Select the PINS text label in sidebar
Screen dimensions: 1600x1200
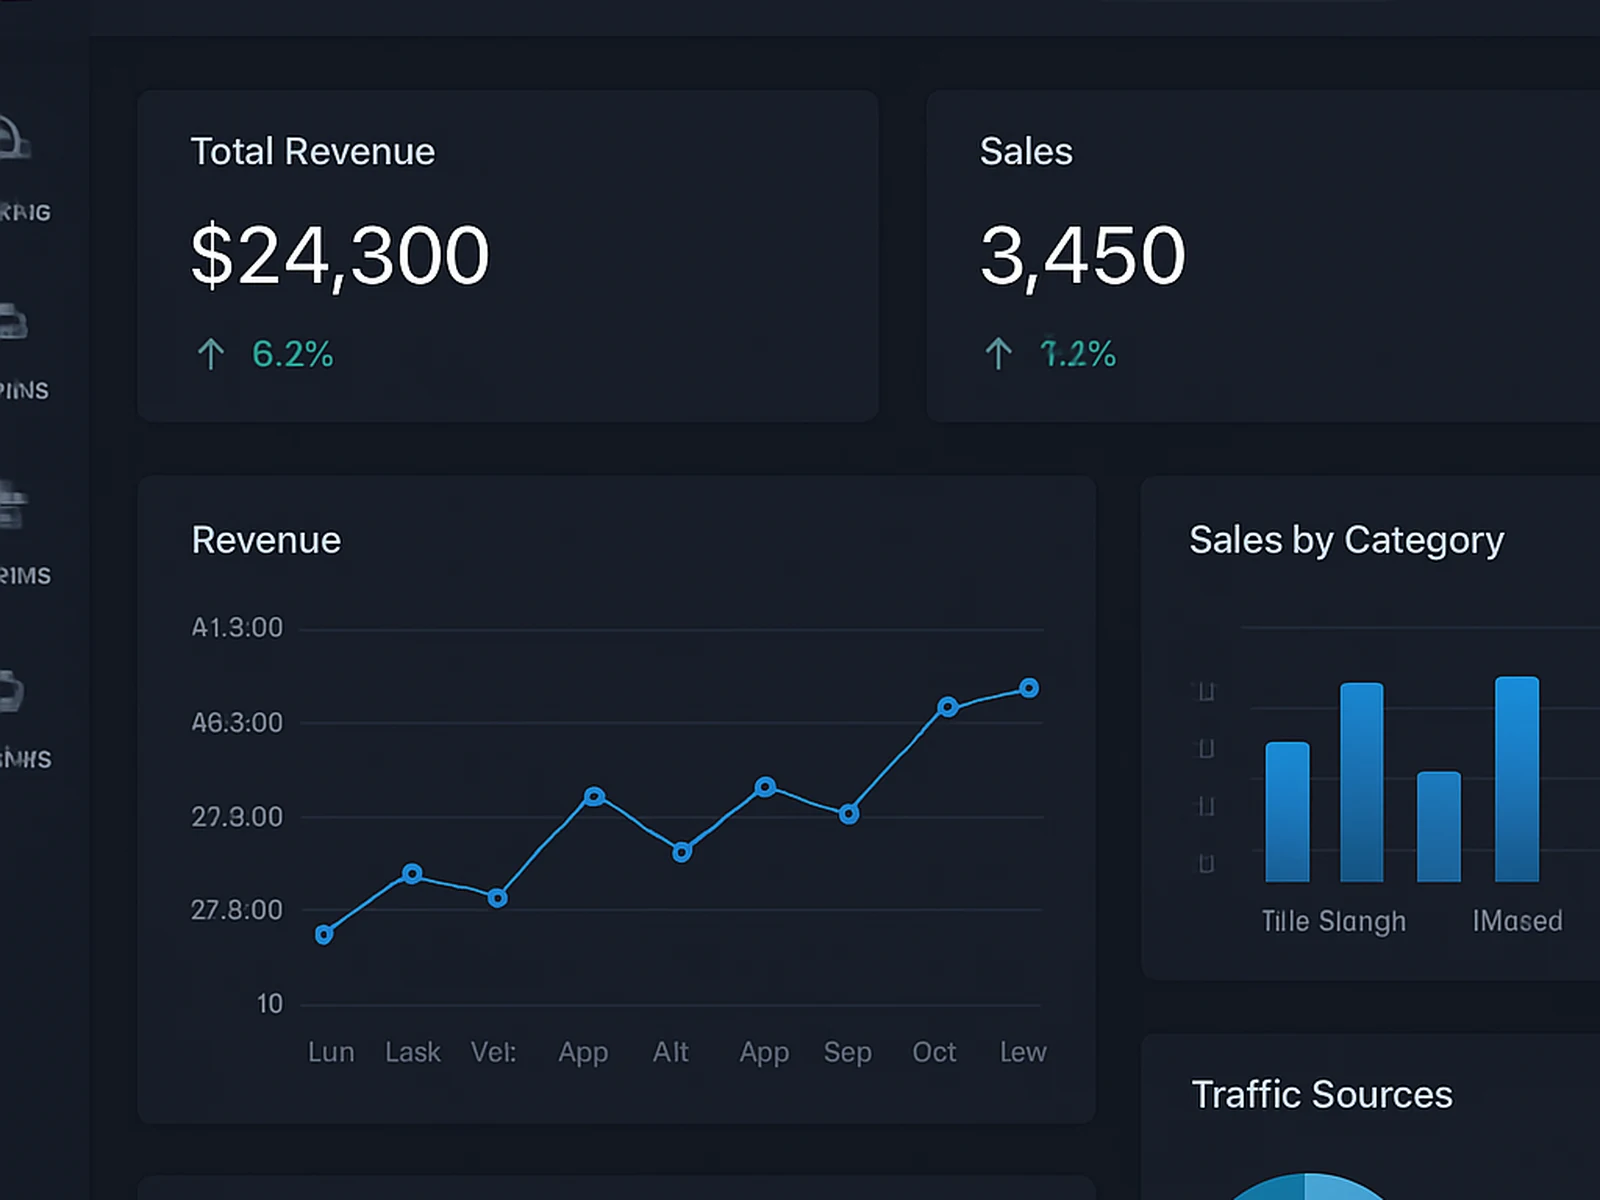coord(25,391)
